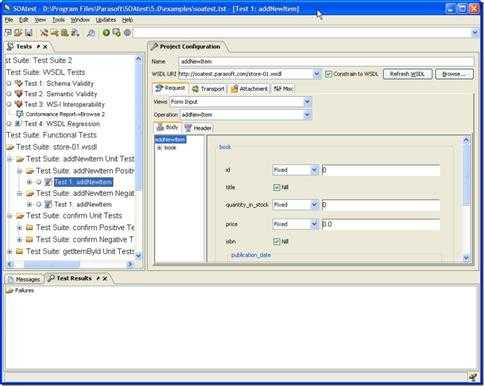Click into the Name input field
Image resolution: width=484 pixels, height=386 pixels.
click(x=326, y=61)
